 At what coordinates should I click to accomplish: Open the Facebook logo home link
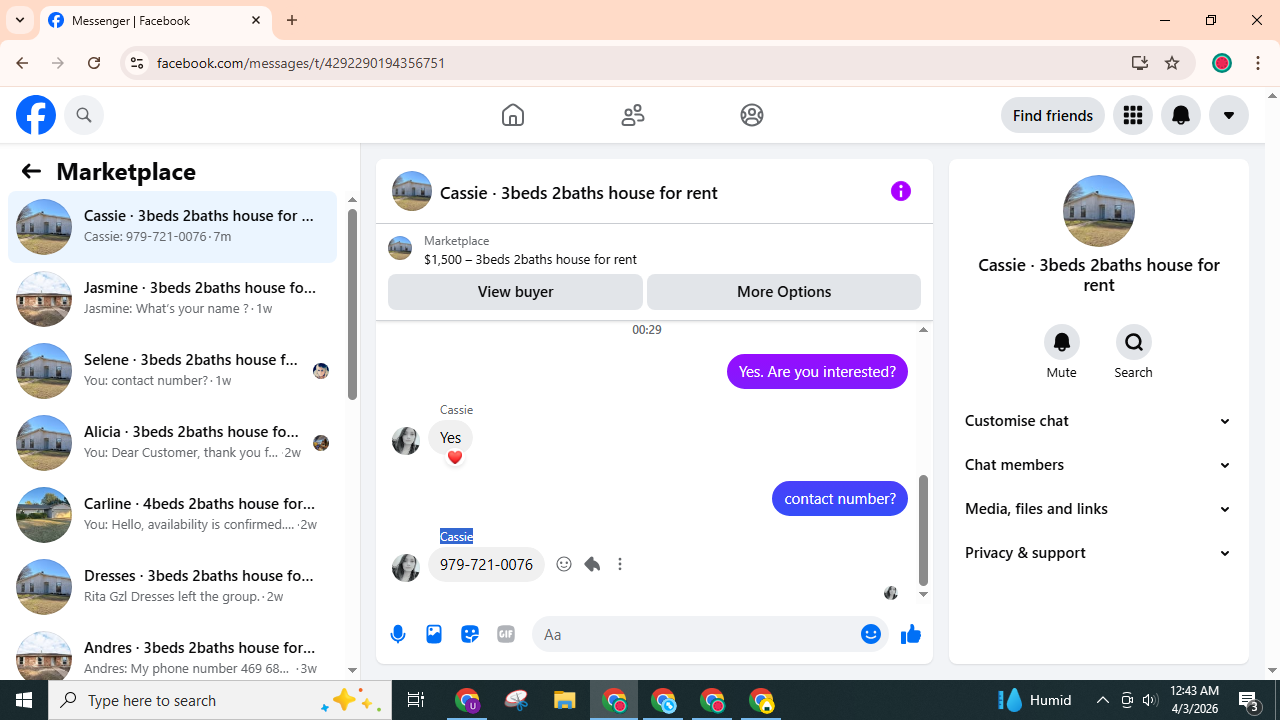pyautogui.click(x=36, y=115)
